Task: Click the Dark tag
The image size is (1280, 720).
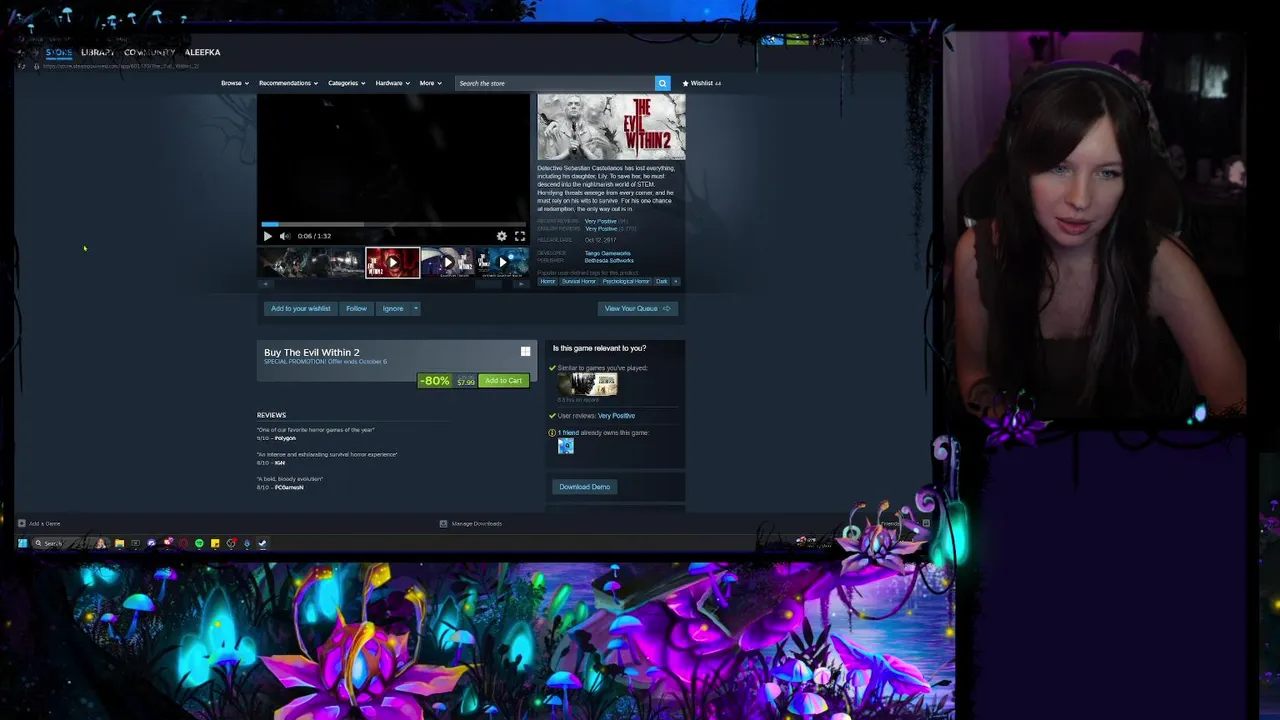Action: coord(661,281)
